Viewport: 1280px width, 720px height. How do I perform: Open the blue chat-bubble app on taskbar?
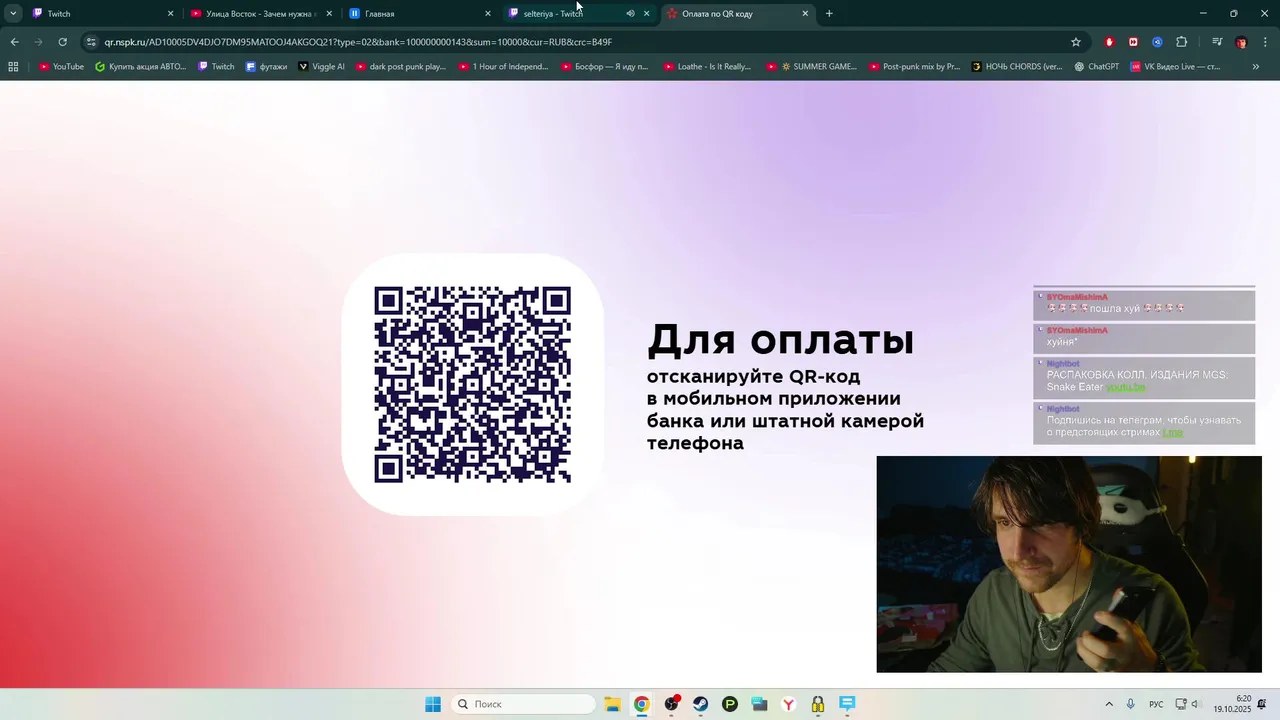click(x=847, y=704)
